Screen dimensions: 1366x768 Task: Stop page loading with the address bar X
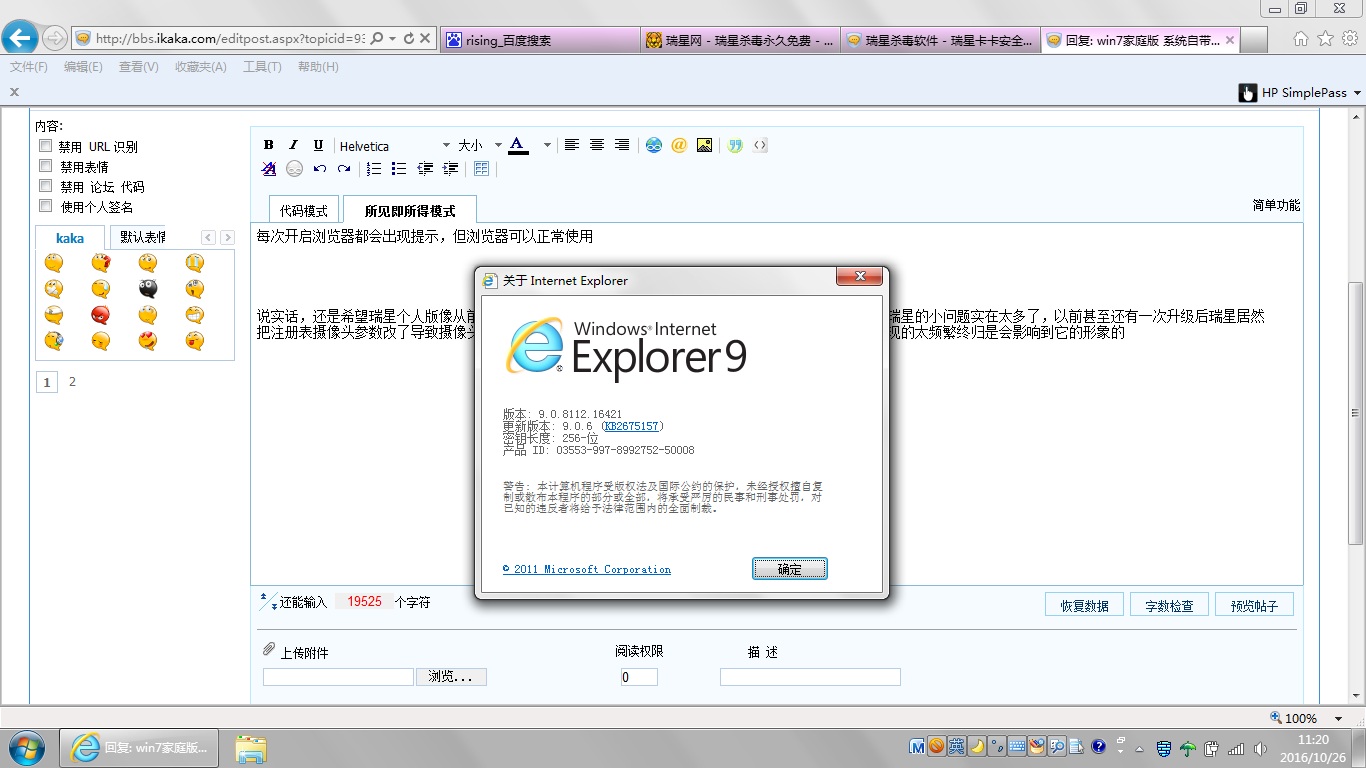(x=425, y=38)
